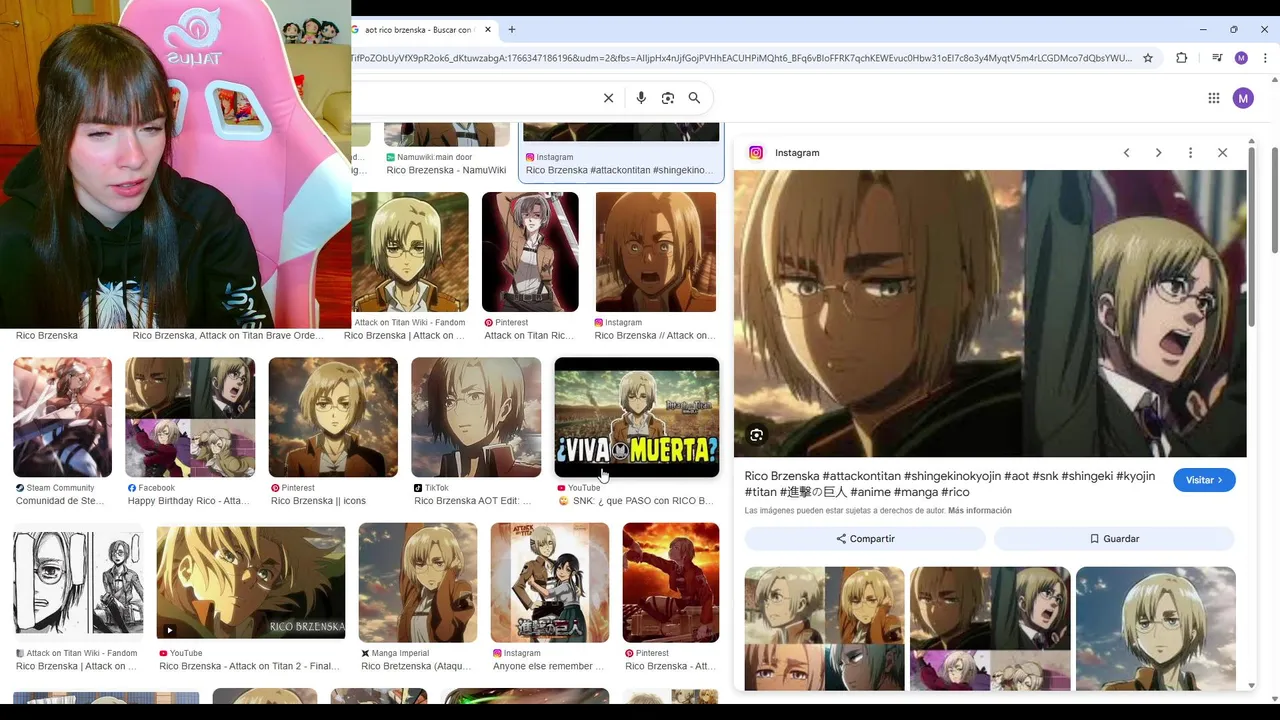Screen dimensions: 1280x720
Task: Open the first related collage image in preview
Action: pos(825,628)
